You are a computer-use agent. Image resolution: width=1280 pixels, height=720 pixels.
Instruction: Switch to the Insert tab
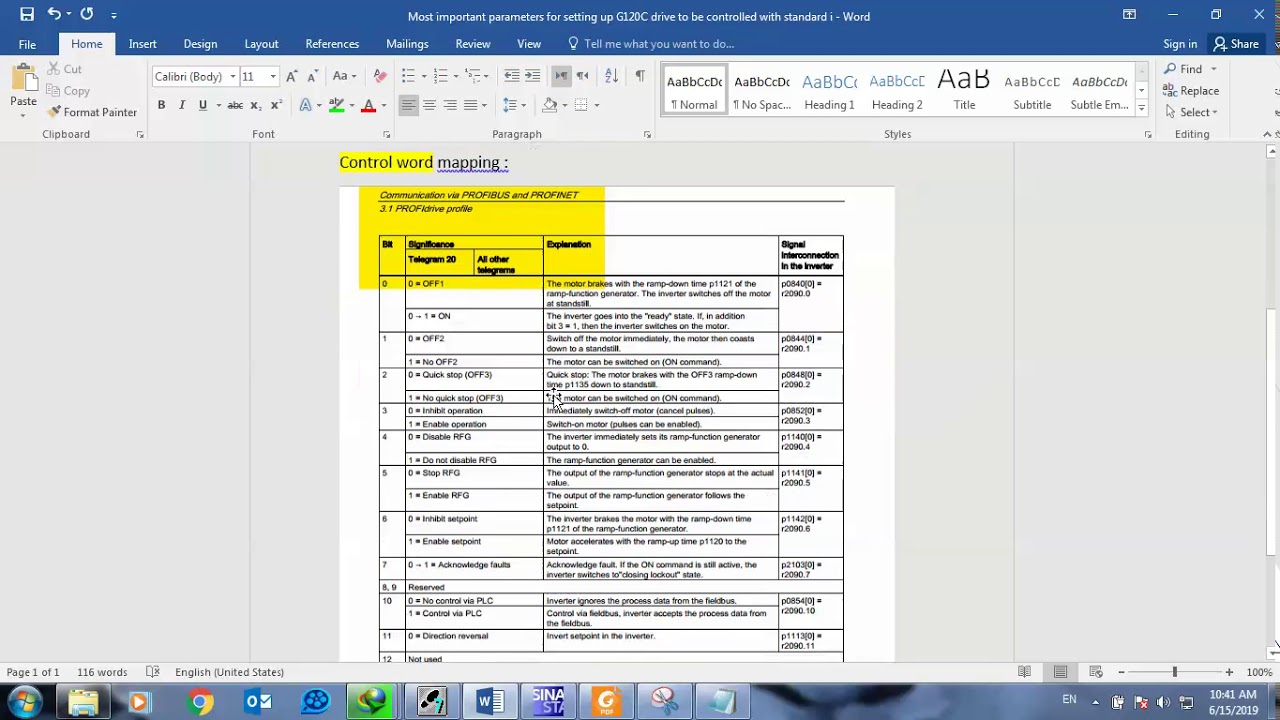pos(142,44)
